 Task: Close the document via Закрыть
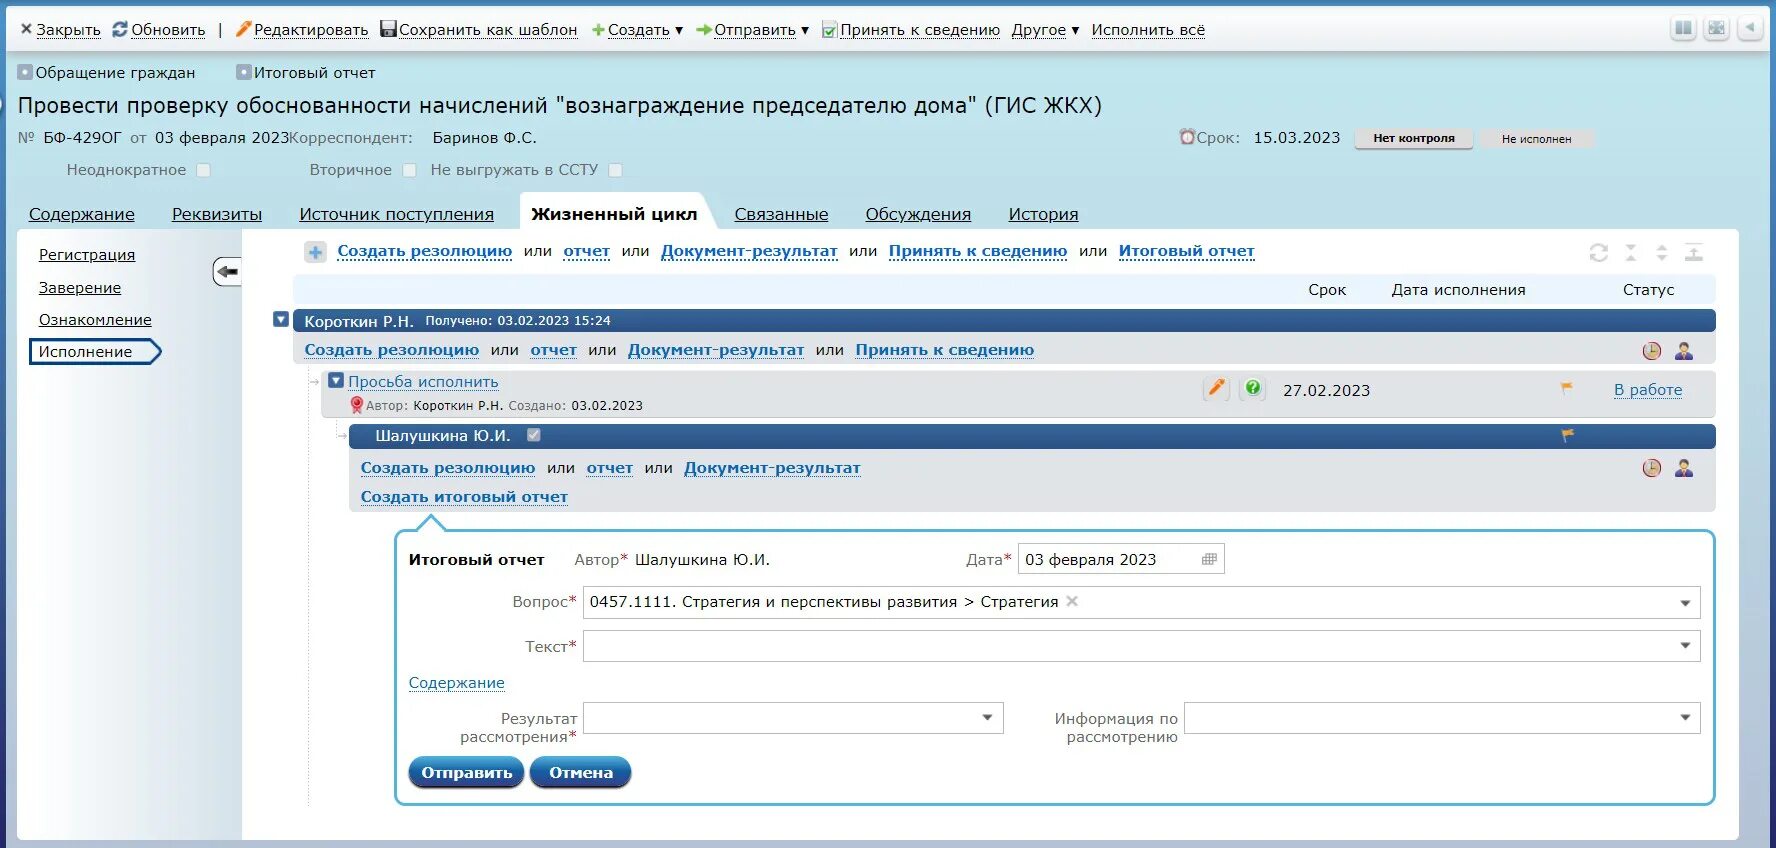tap(61, 30)
